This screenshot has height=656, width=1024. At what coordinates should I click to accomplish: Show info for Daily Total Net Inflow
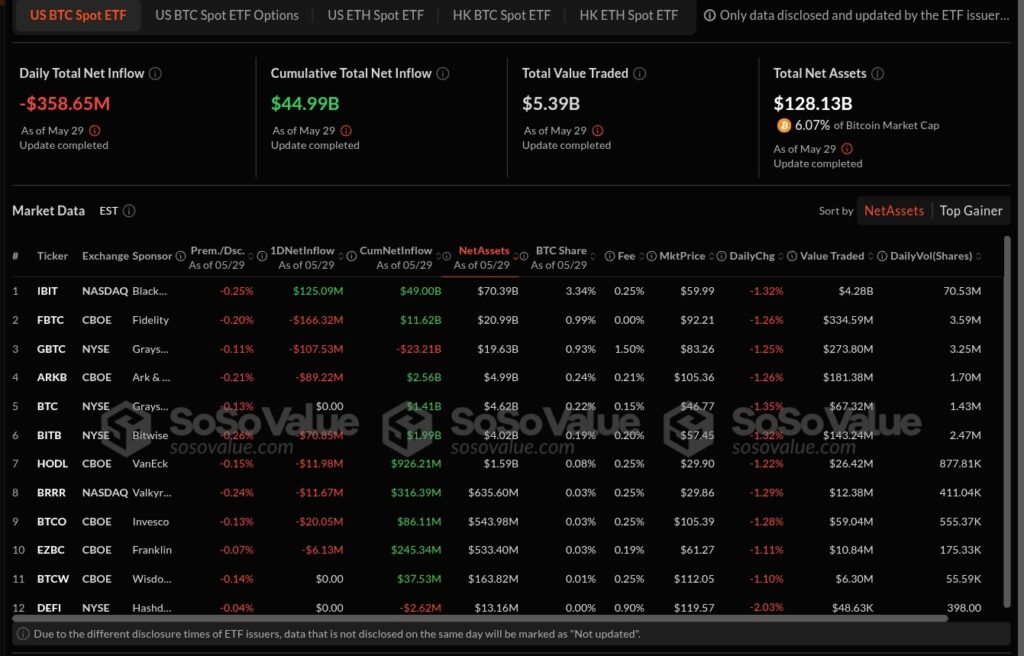(155, 74)
